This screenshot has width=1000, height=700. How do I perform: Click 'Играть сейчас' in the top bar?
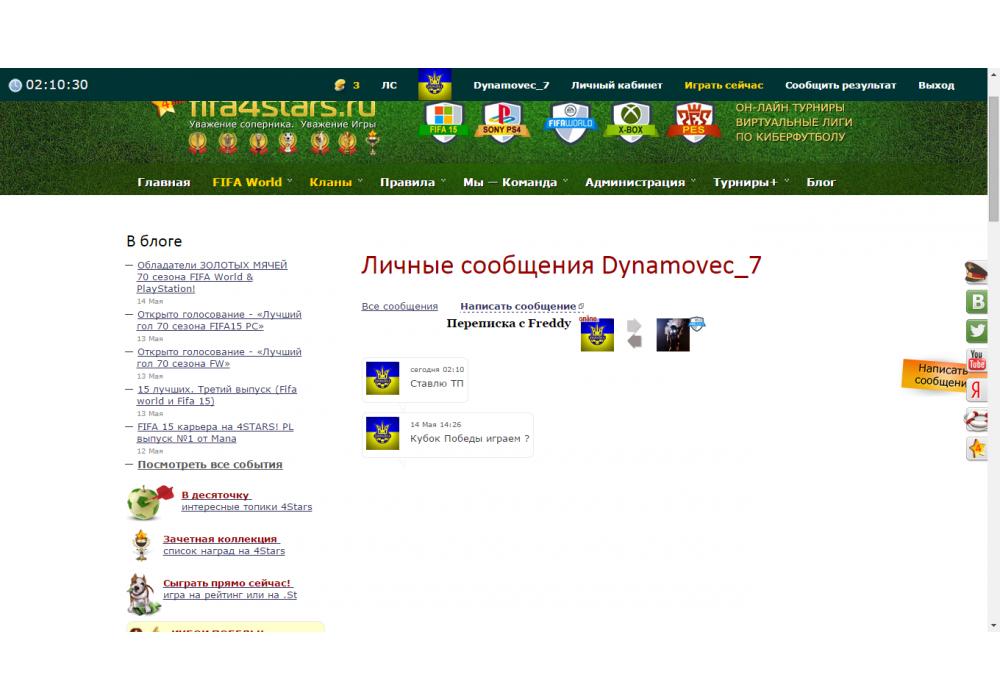click(x=723, y=85)
